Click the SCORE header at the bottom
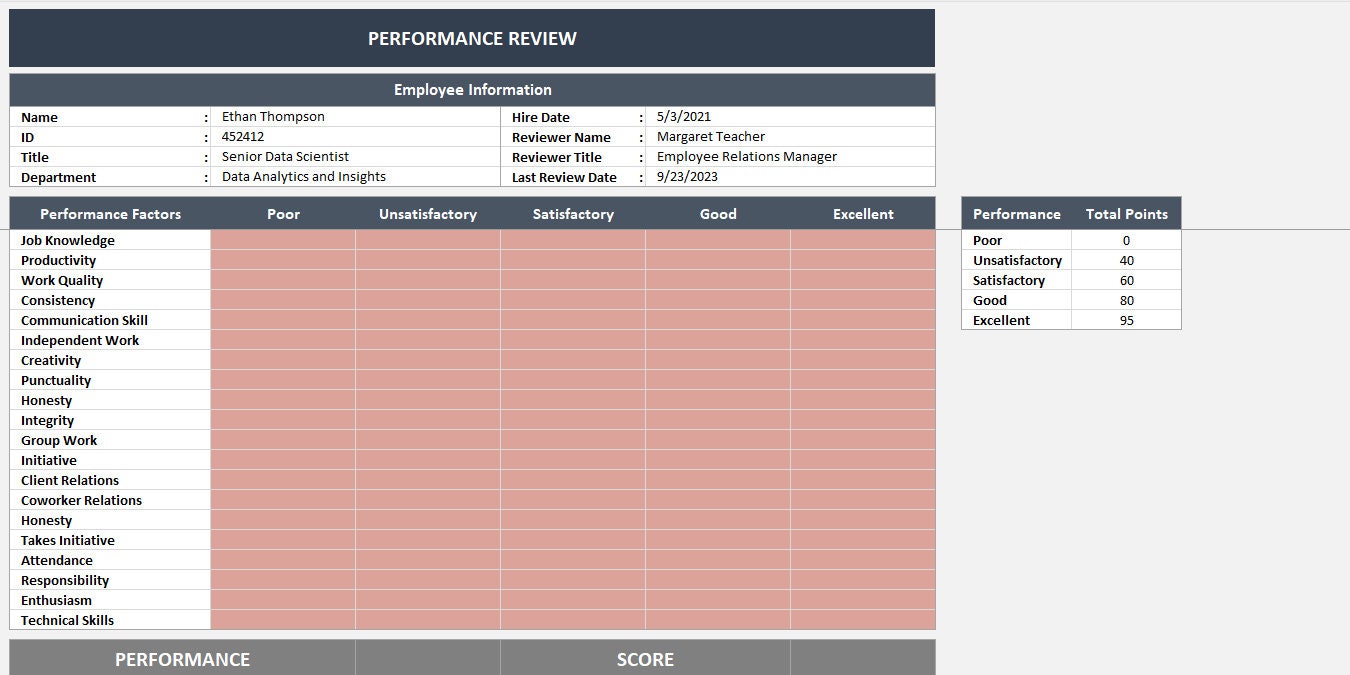 [x=645, y=659]
